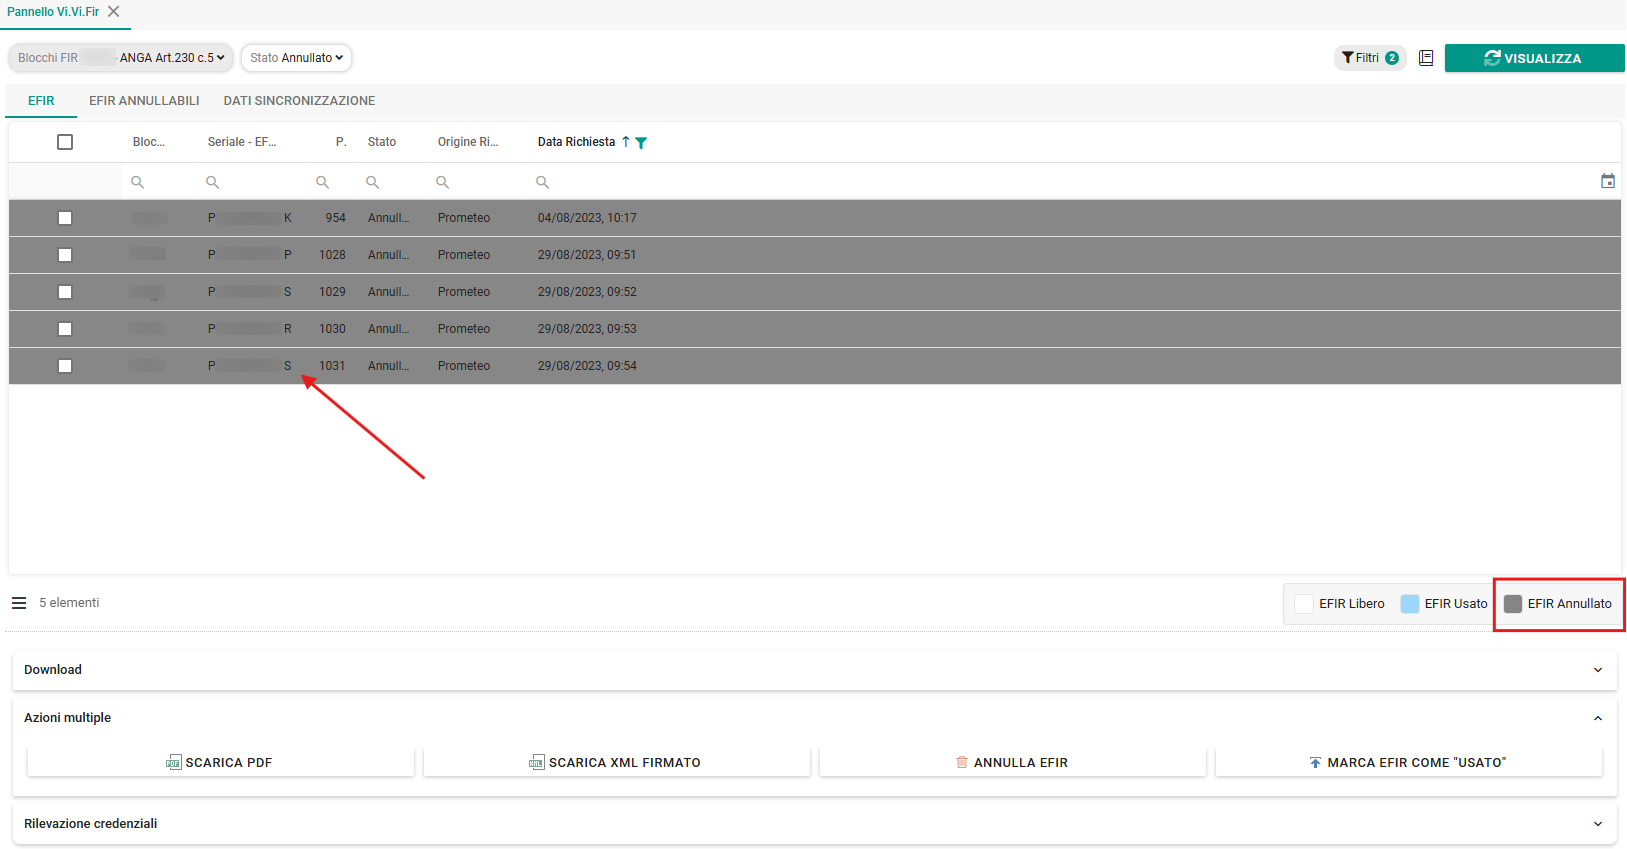Close the Pannello Vi.Vi.Fir tab
1627x849 pixels.
point(114,12)
